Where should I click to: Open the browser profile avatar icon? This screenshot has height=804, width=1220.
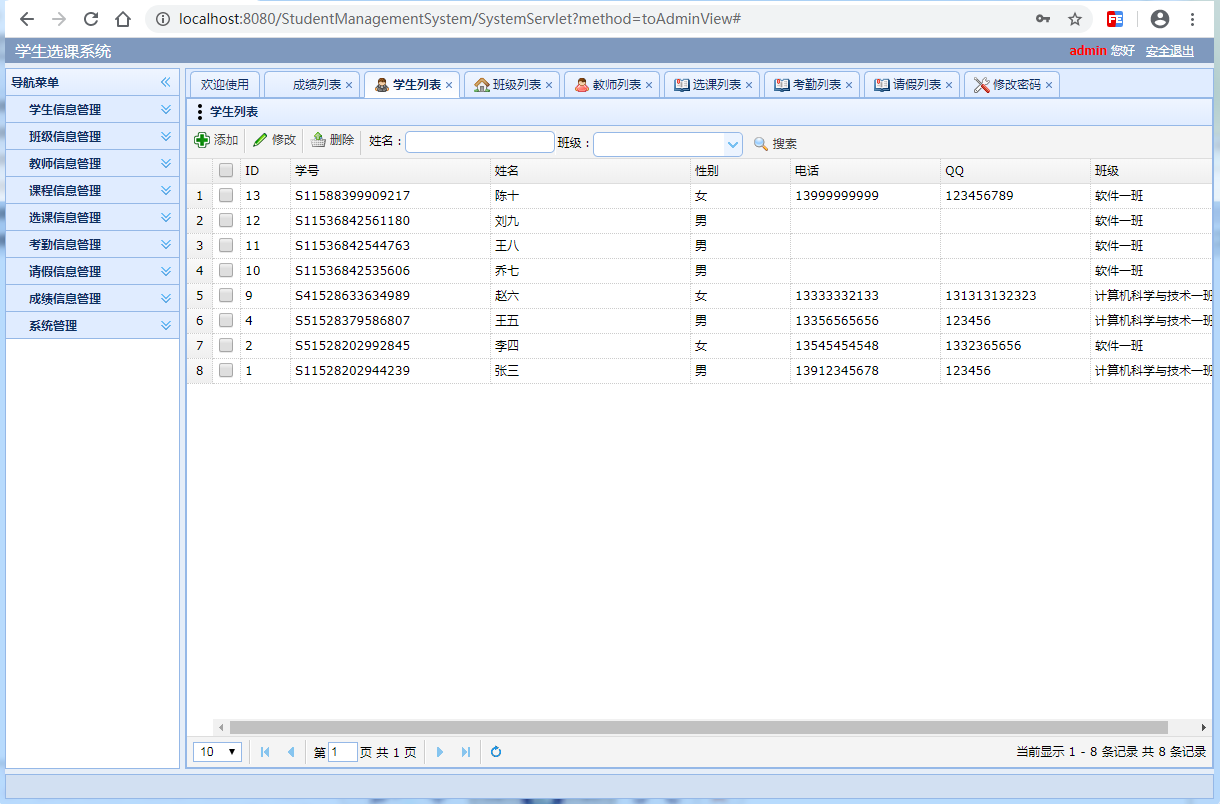coord(1160,19)
